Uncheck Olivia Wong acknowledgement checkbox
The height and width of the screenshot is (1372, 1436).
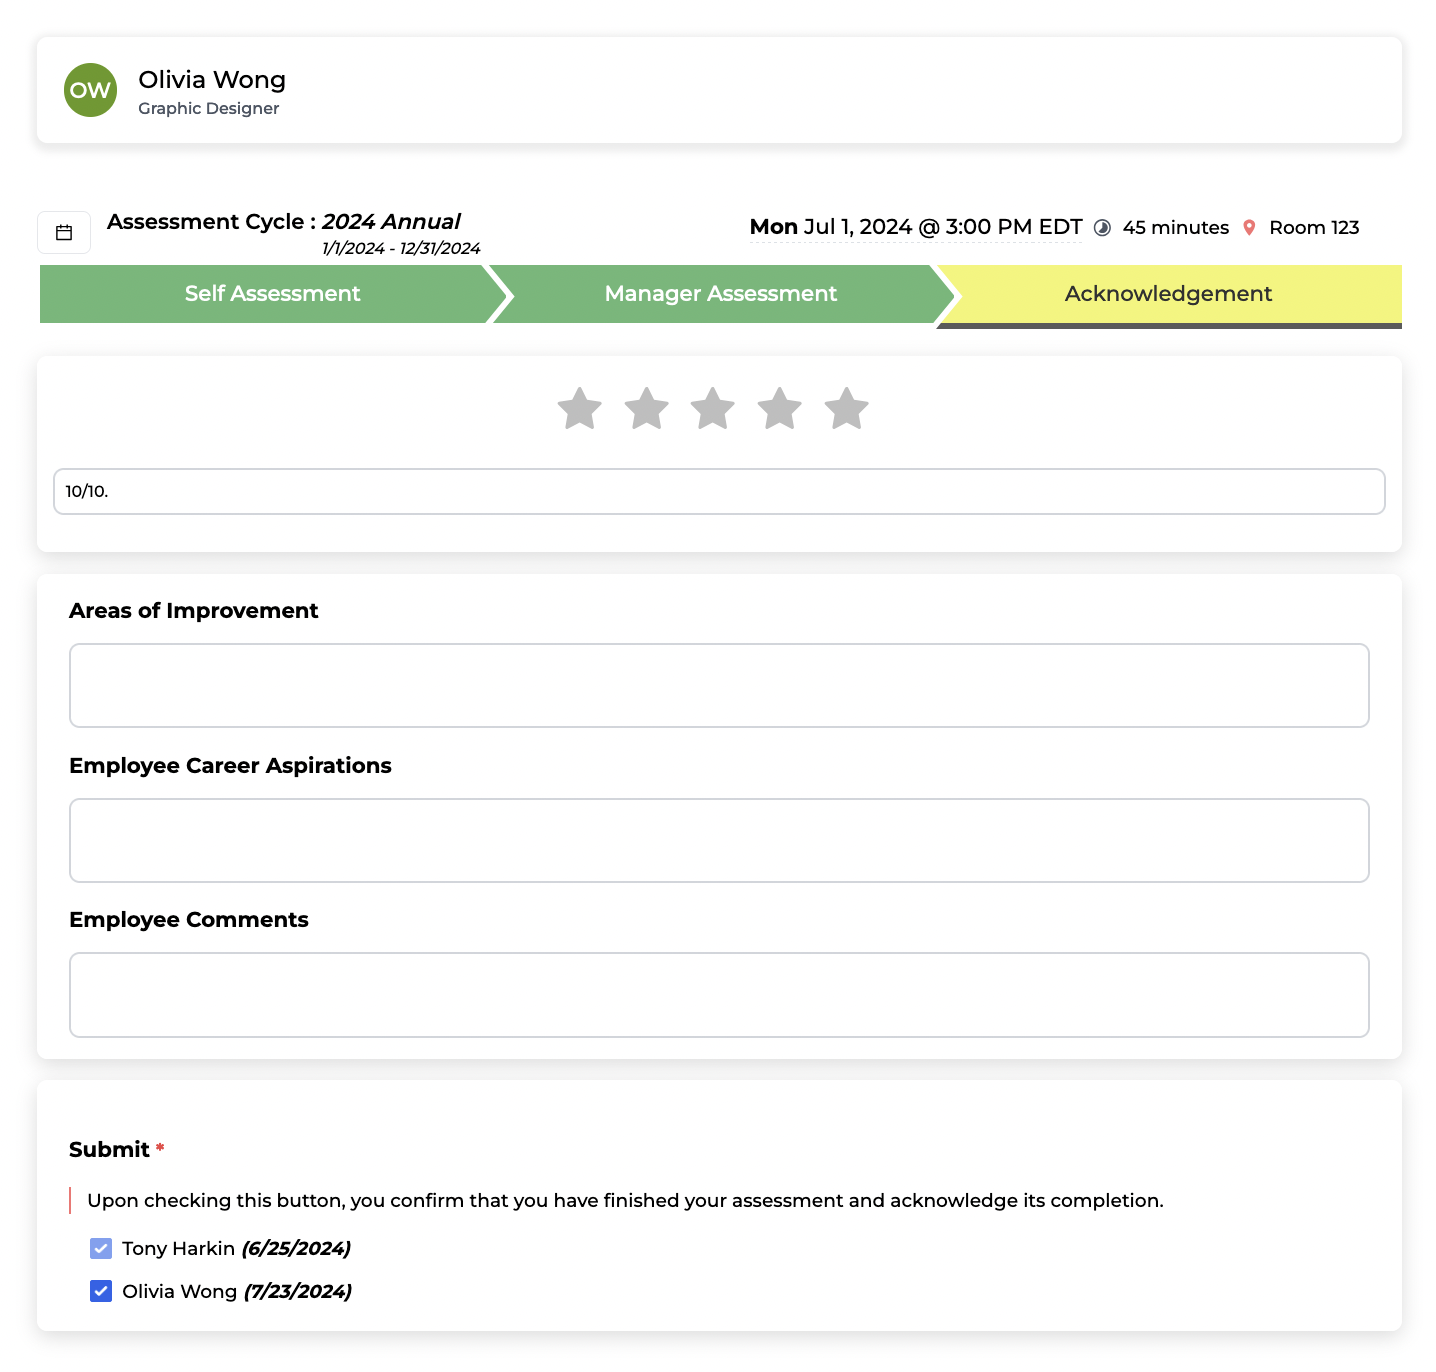[101, 1291]
